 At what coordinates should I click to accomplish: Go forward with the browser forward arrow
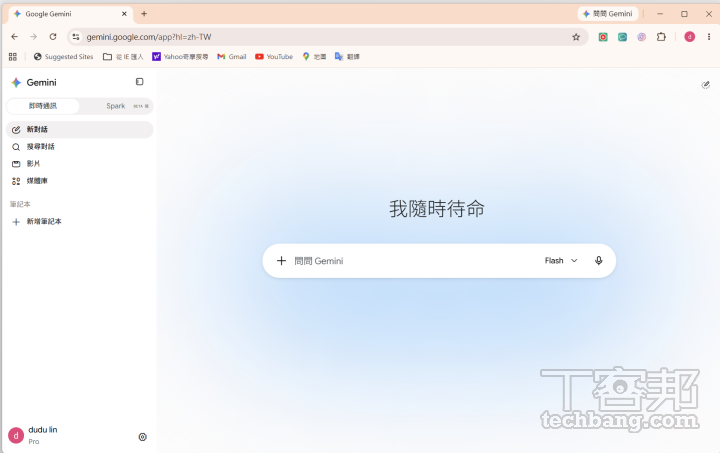pos(34,37)
